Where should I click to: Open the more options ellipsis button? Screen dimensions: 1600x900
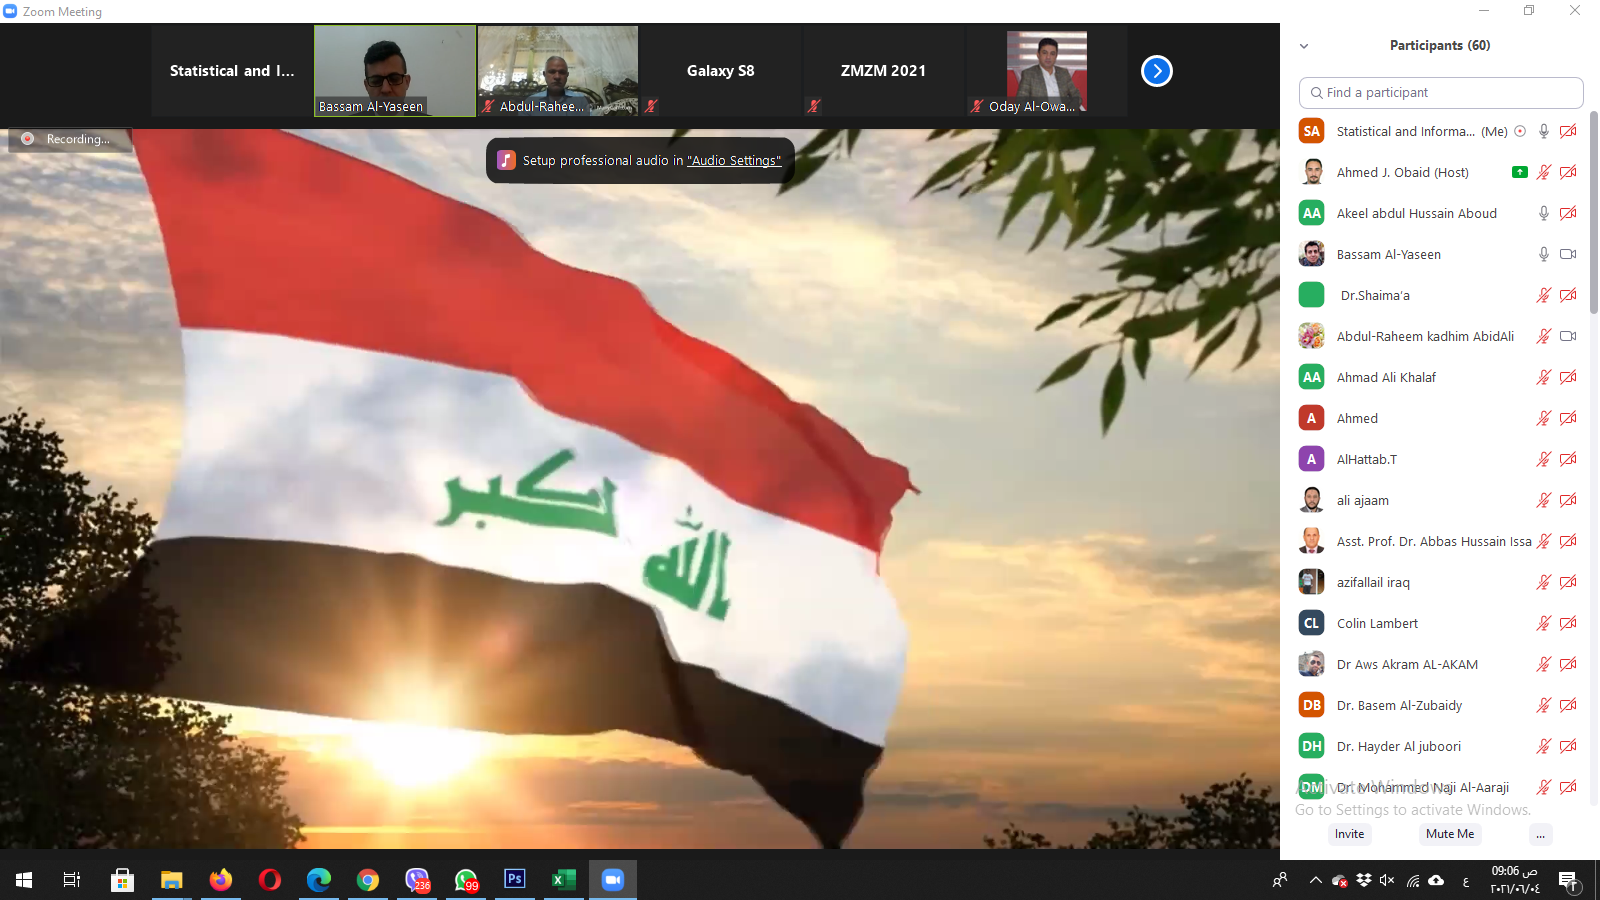click(1540, 834)
